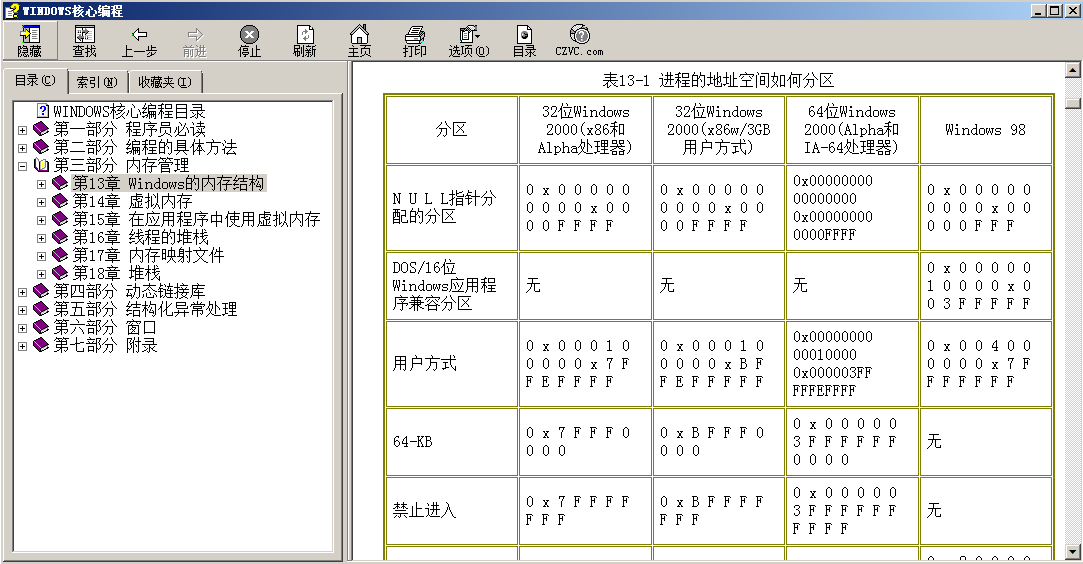Click the 64-KB row label
The width and height of the screenshot is (1083, 564).
pyautogui.click(x=412, y=441)
